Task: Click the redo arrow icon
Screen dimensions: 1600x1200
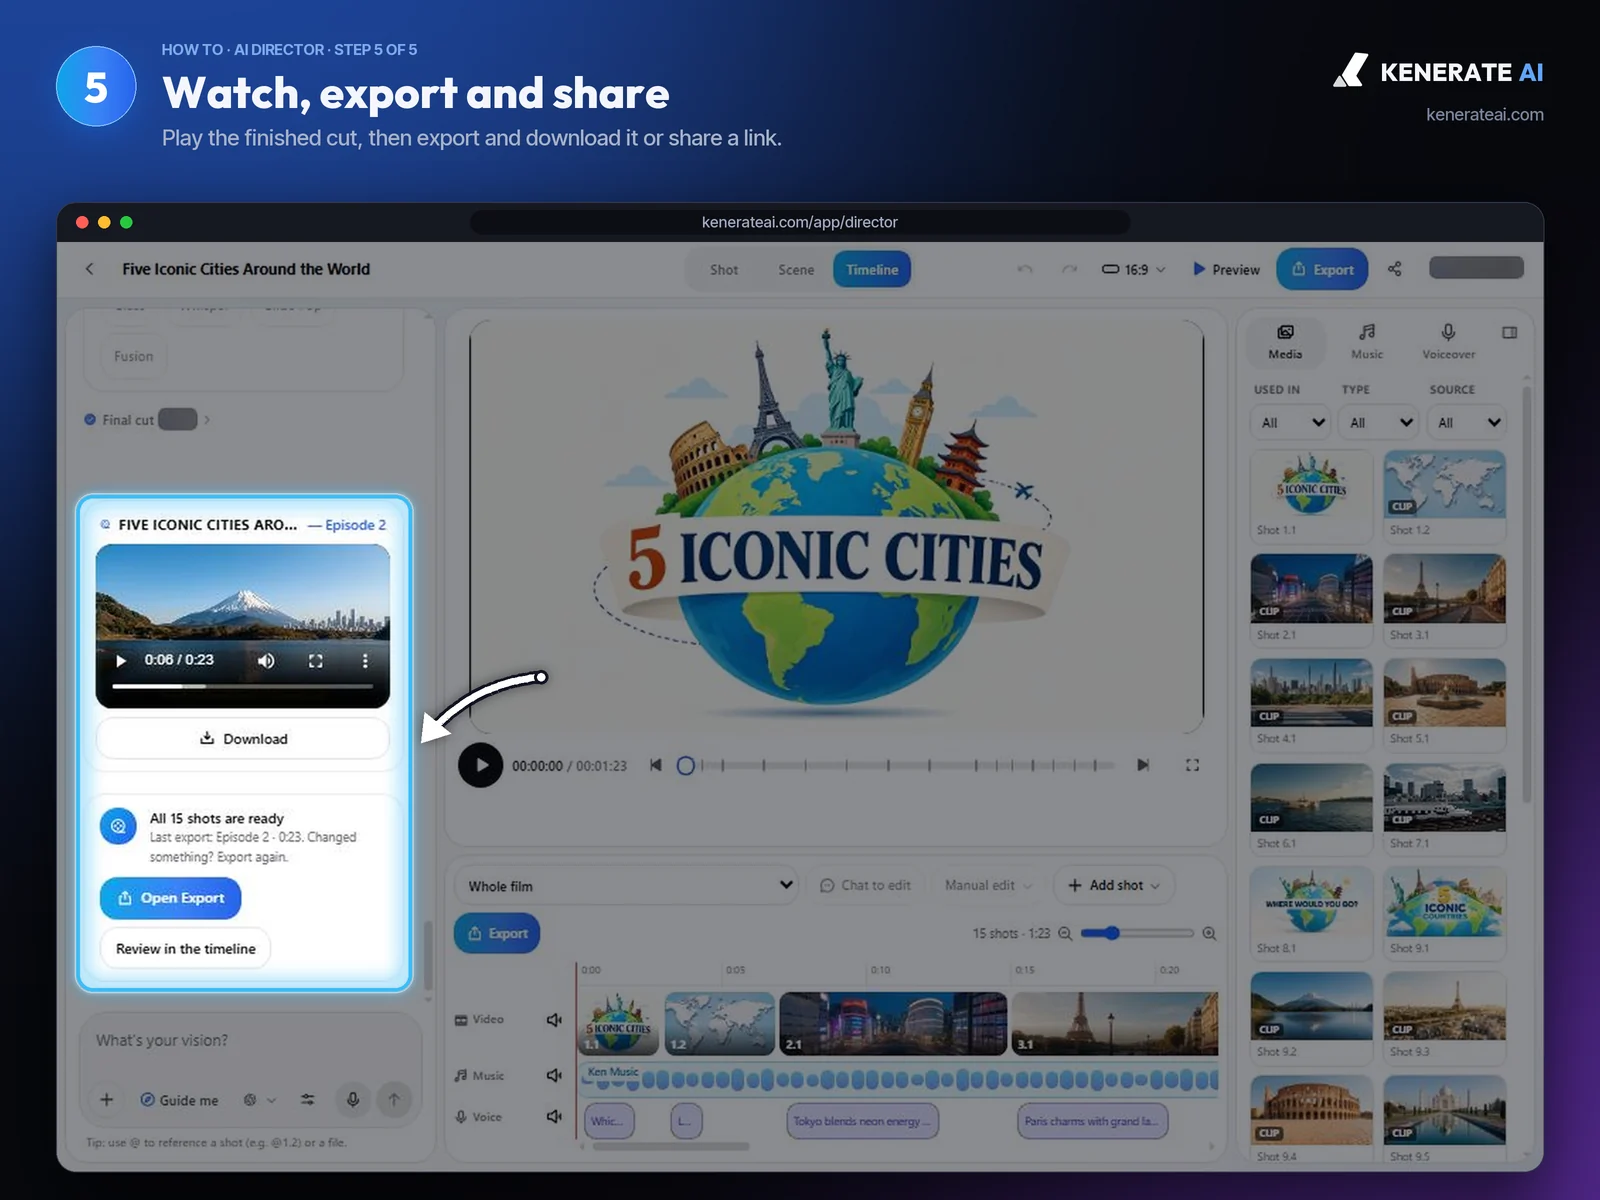Action: pyautogui.click(x=1069, y=269)
